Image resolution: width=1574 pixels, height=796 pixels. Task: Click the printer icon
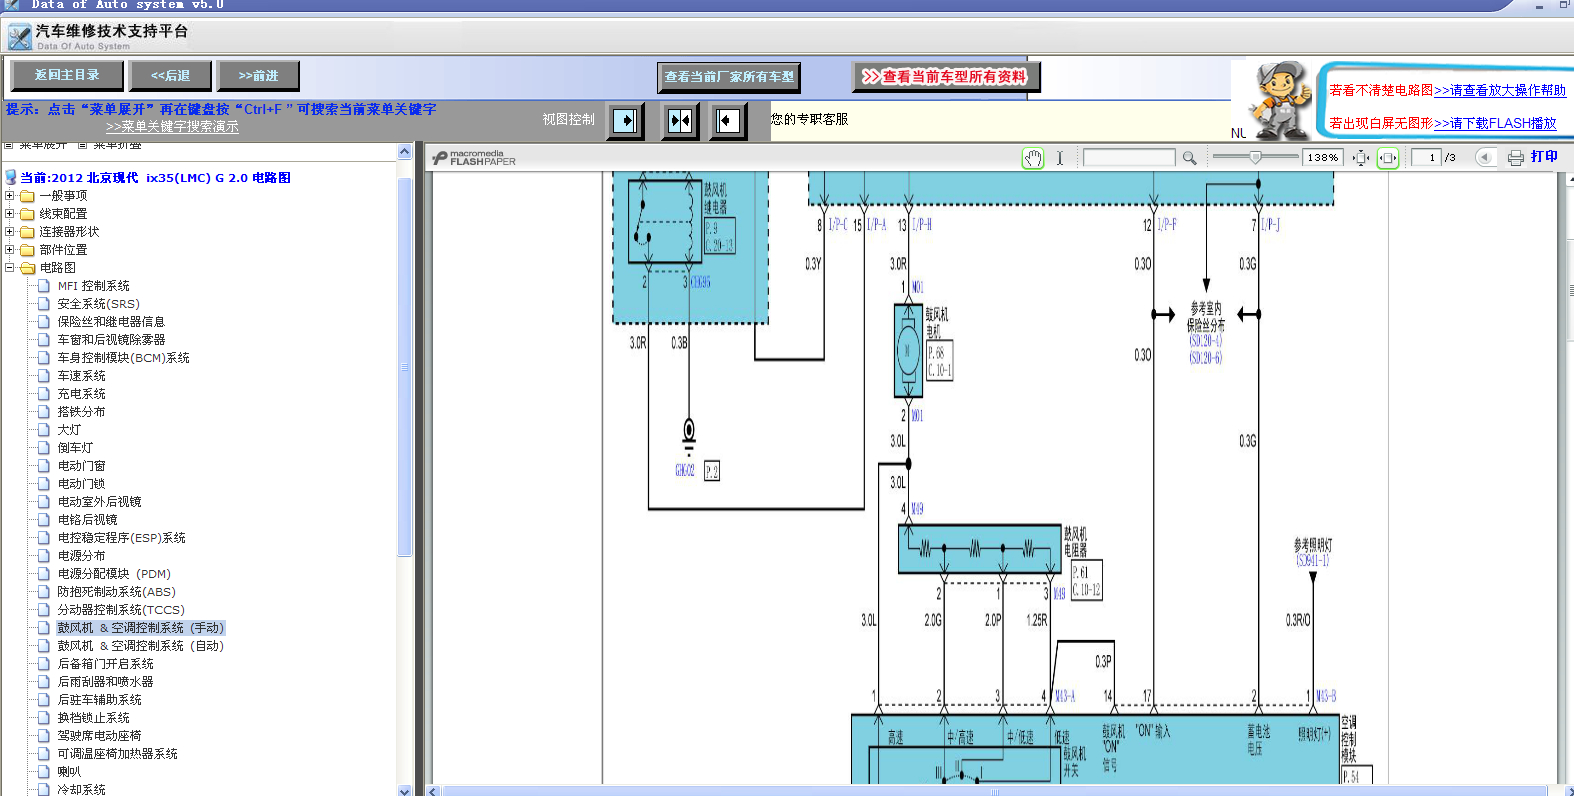1516,157
